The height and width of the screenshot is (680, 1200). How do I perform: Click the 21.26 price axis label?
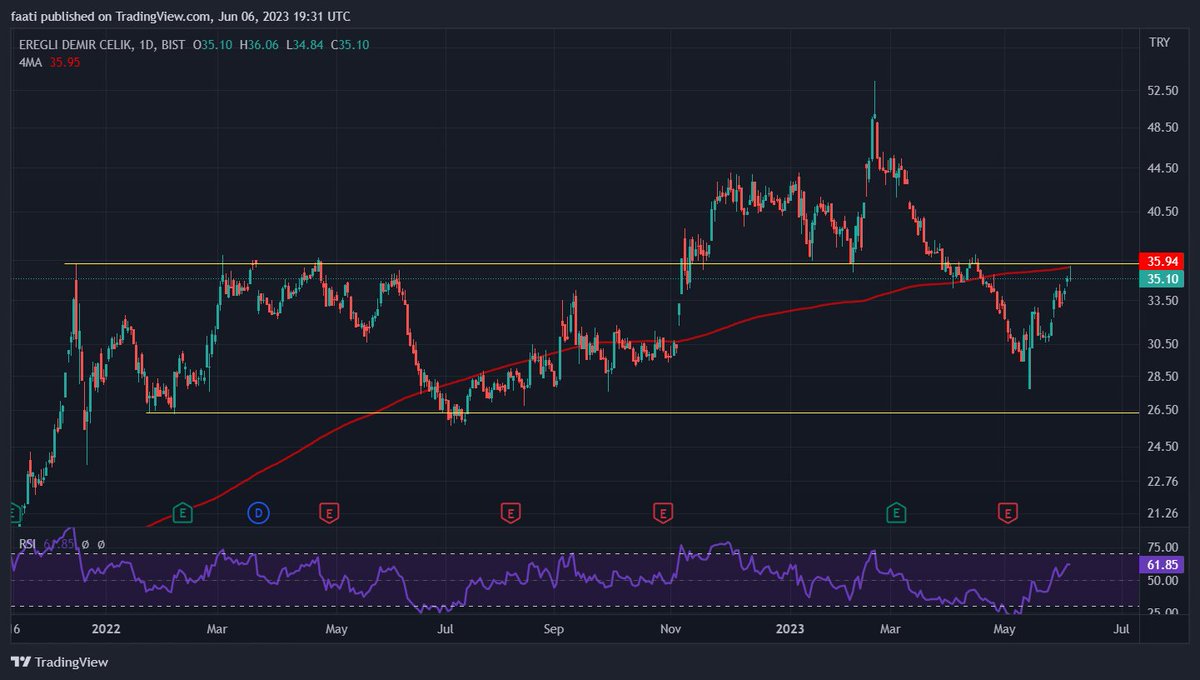(1162, 514)
